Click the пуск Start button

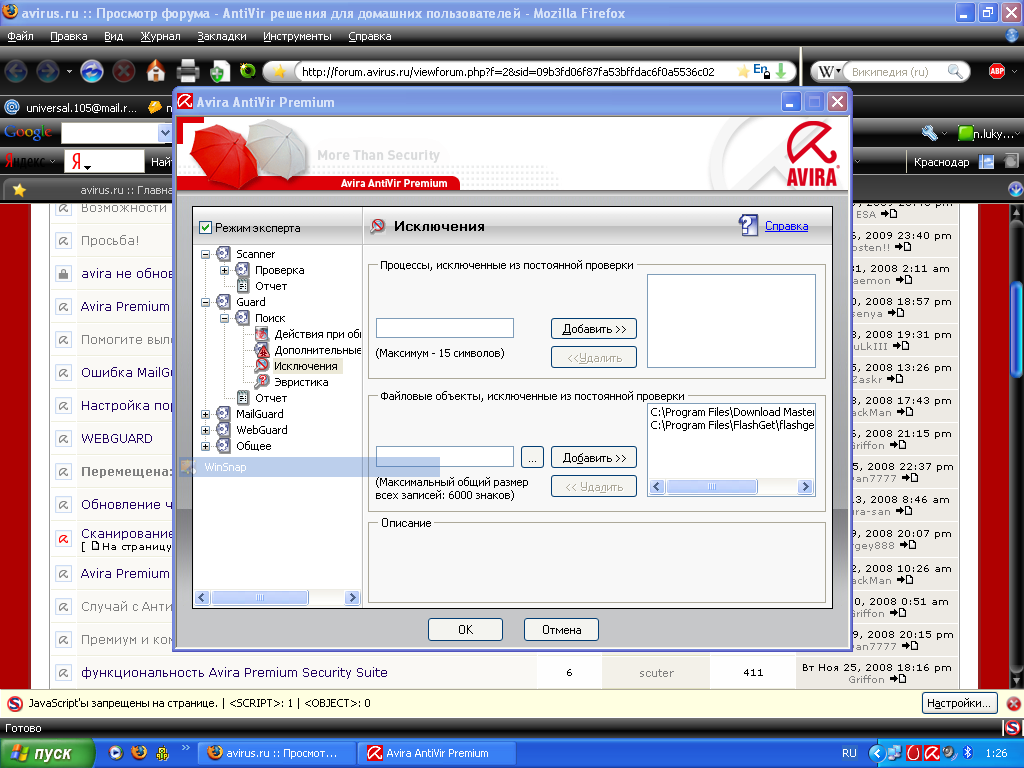[x=46, y=753]
